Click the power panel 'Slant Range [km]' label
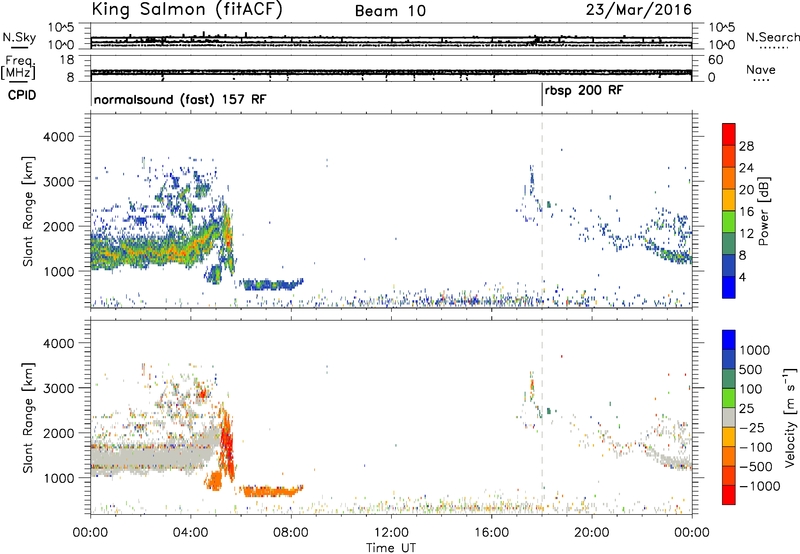The image size is (800, 554). point(28,211)
